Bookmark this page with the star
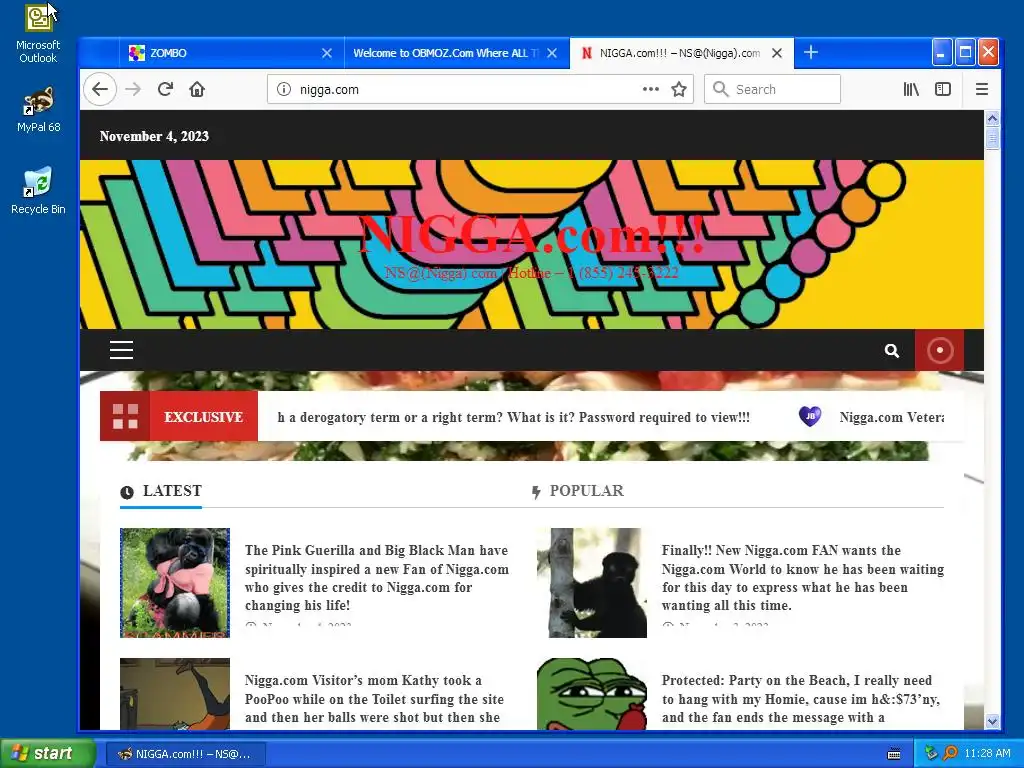Image resolution: width=1024 pixels, height=768 pixels. (679, 89)
